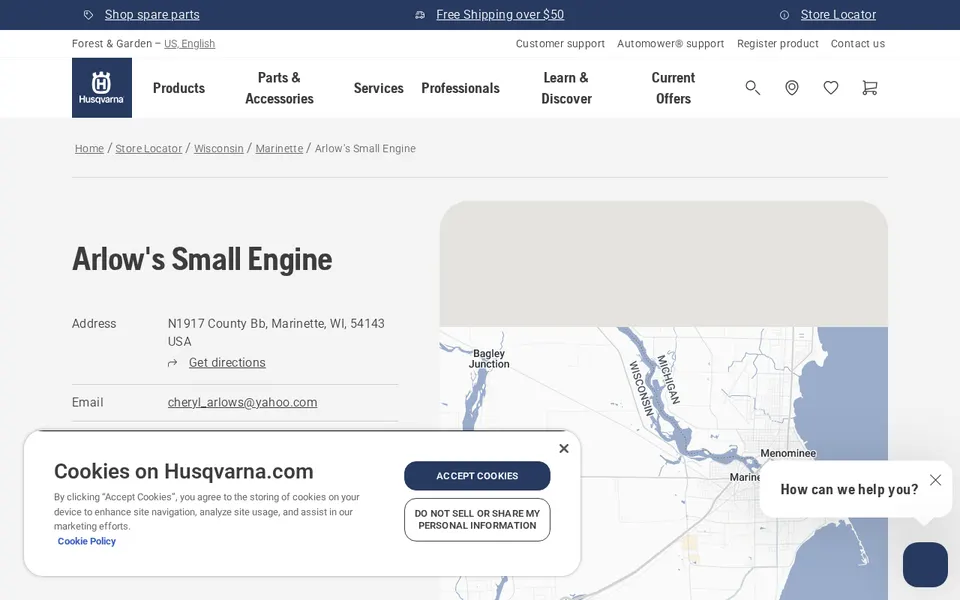Click the Menominee label on the map
Image resolution: width=960 pixels, height=600 pixels.
click(788, 454)
